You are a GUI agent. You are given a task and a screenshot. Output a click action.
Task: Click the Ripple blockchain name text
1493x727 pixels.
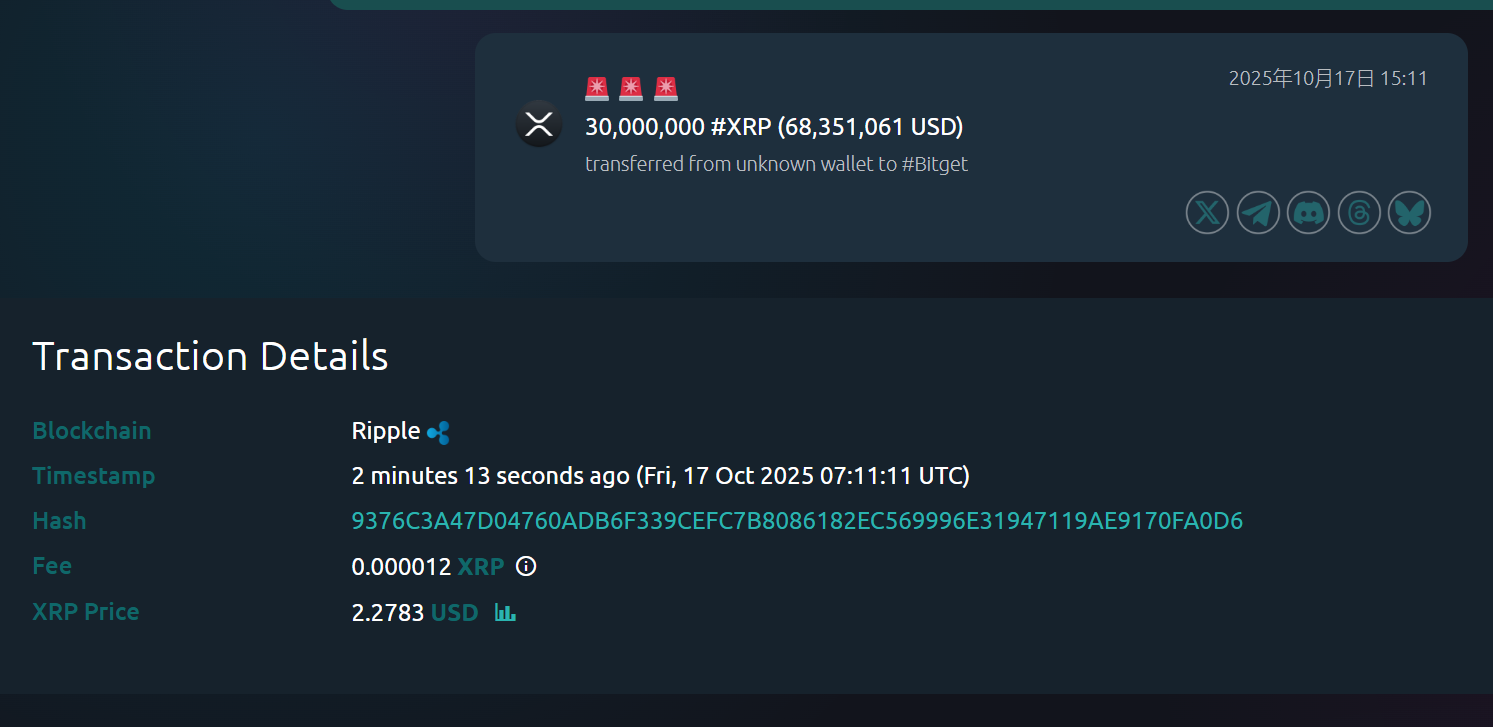pyautogui.click(x=386, y=431)
